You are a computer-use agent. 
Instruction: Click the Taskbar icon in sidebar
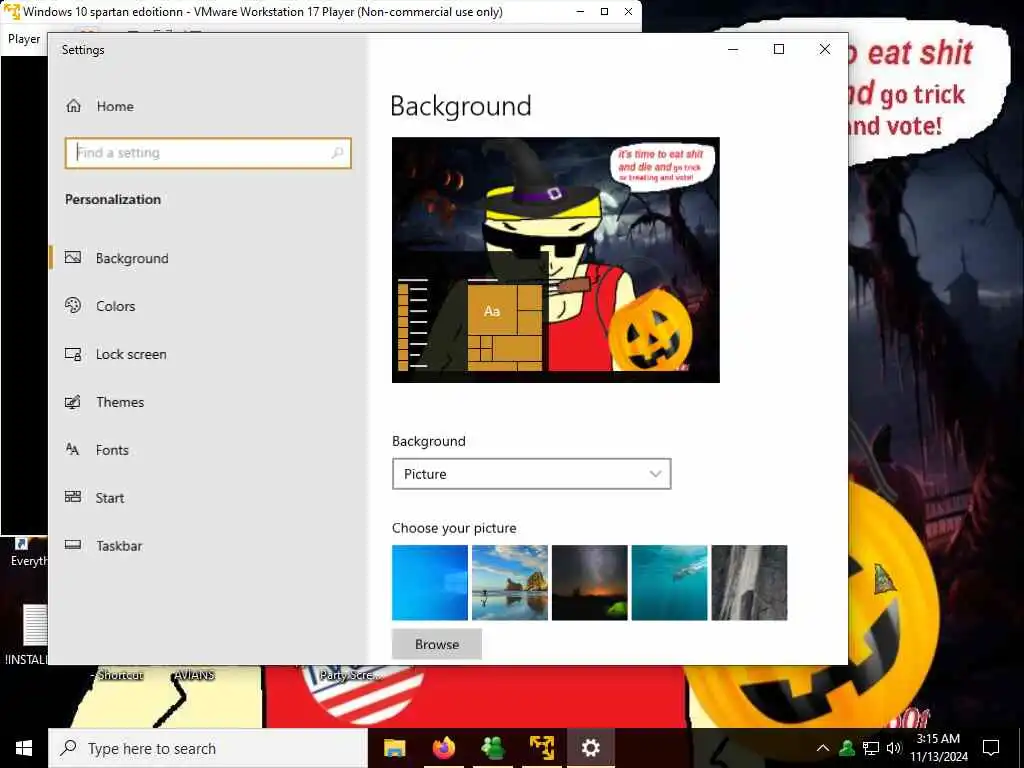(x=73, y=545)
